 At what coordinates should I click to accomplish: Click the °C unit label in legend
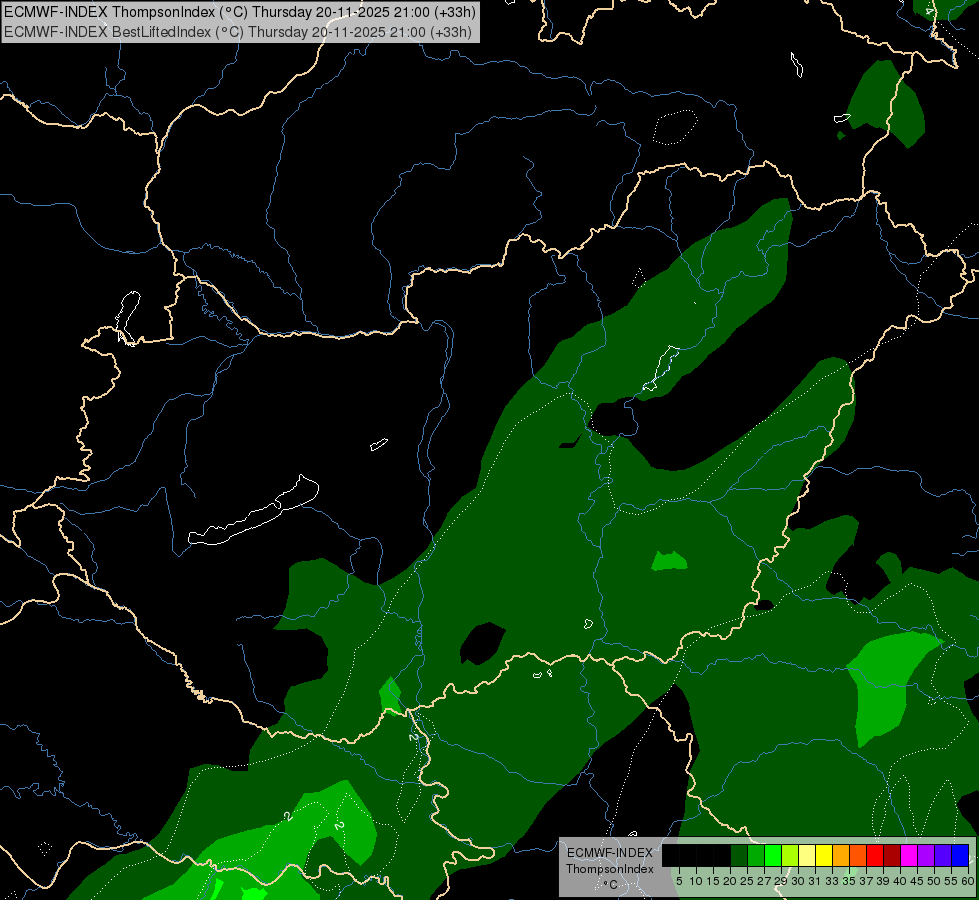(x=610, y=884)
